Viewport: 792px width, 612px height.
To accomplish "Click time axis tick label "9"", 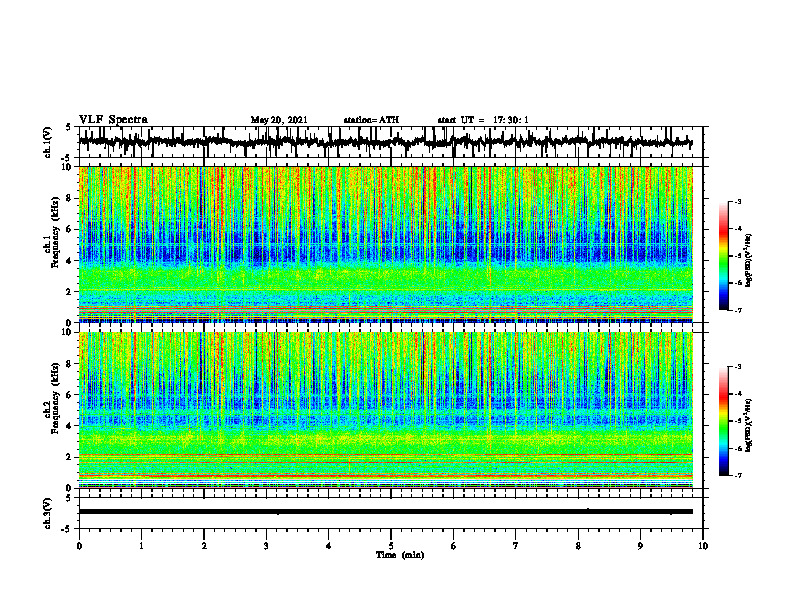I will click(640, 546).
